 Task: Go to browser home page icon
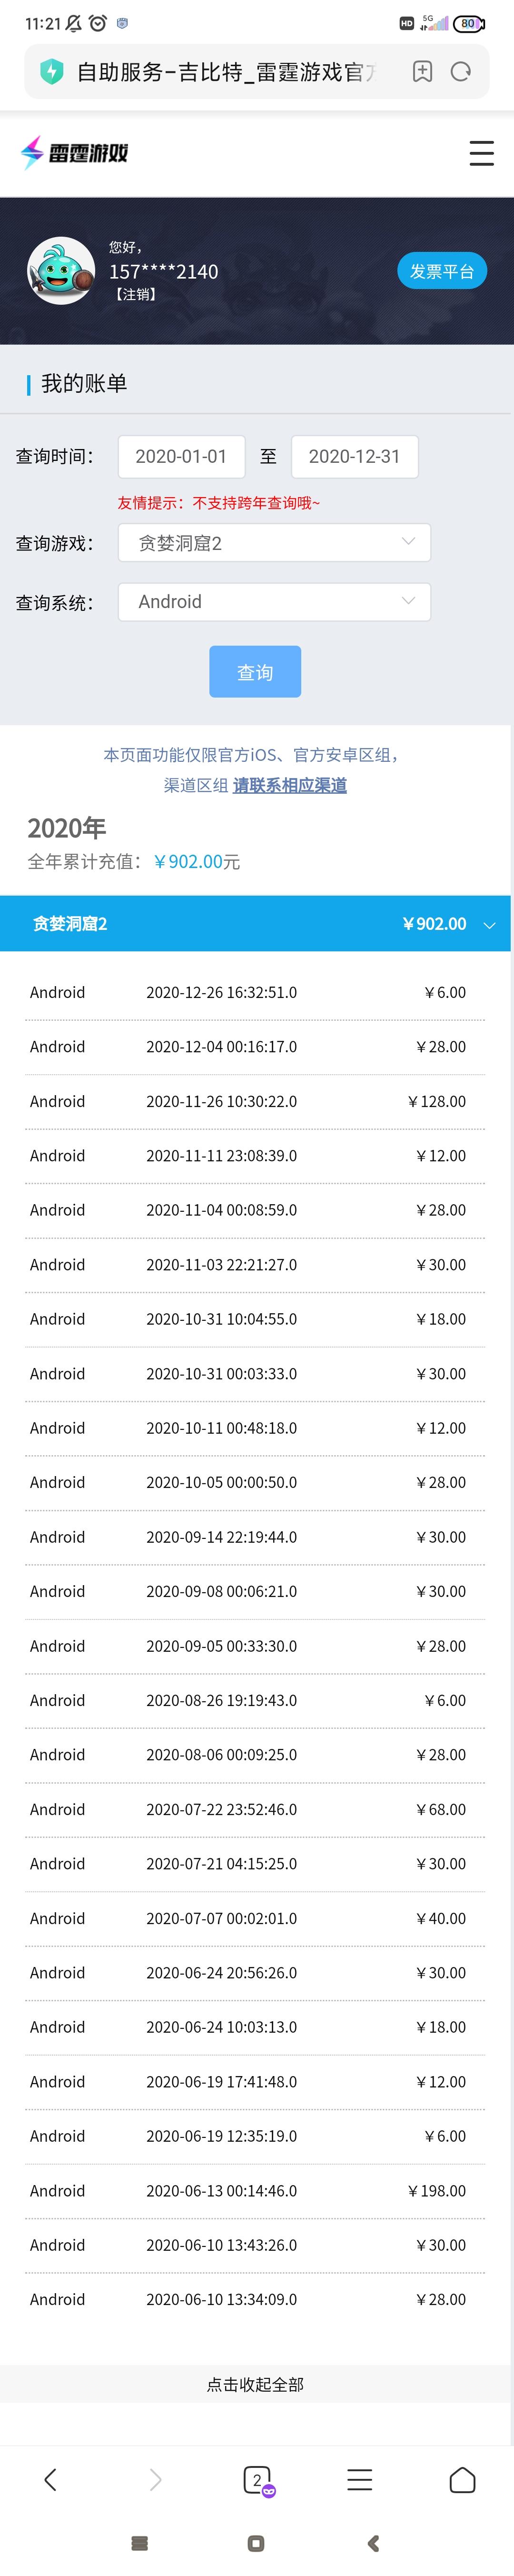pyautogui.click(x=462, y=2479)
